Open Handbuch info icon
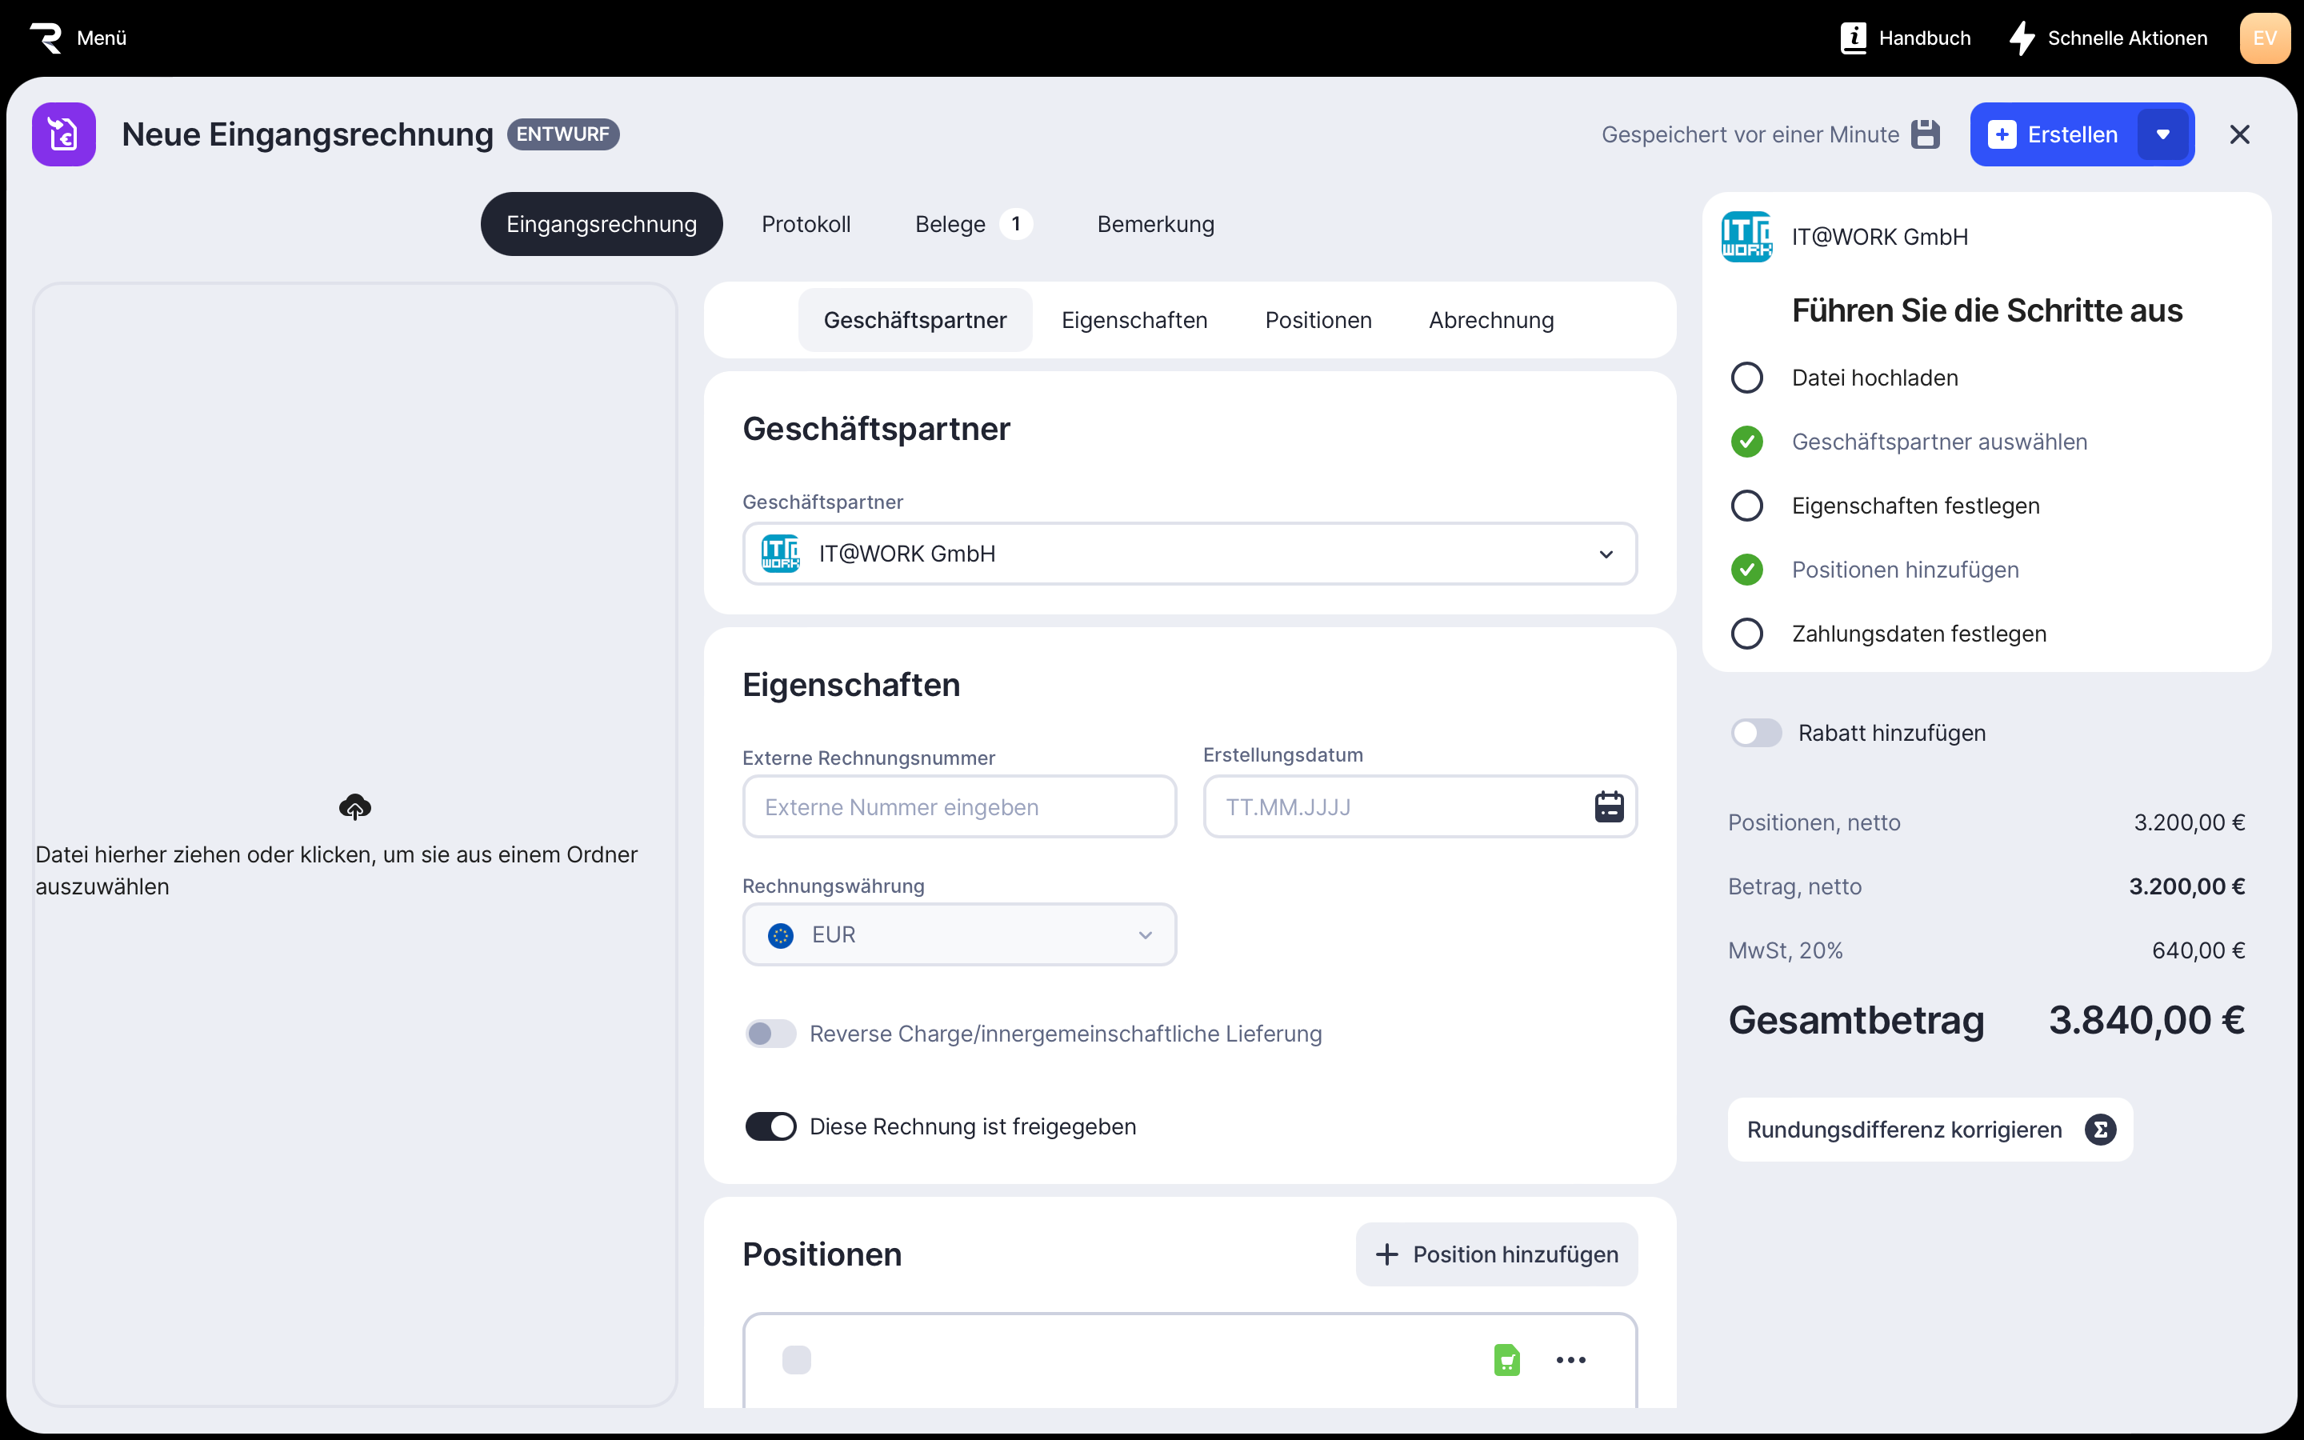The height and width of the screenshot is (1440, 2304). coord(1853,38)
